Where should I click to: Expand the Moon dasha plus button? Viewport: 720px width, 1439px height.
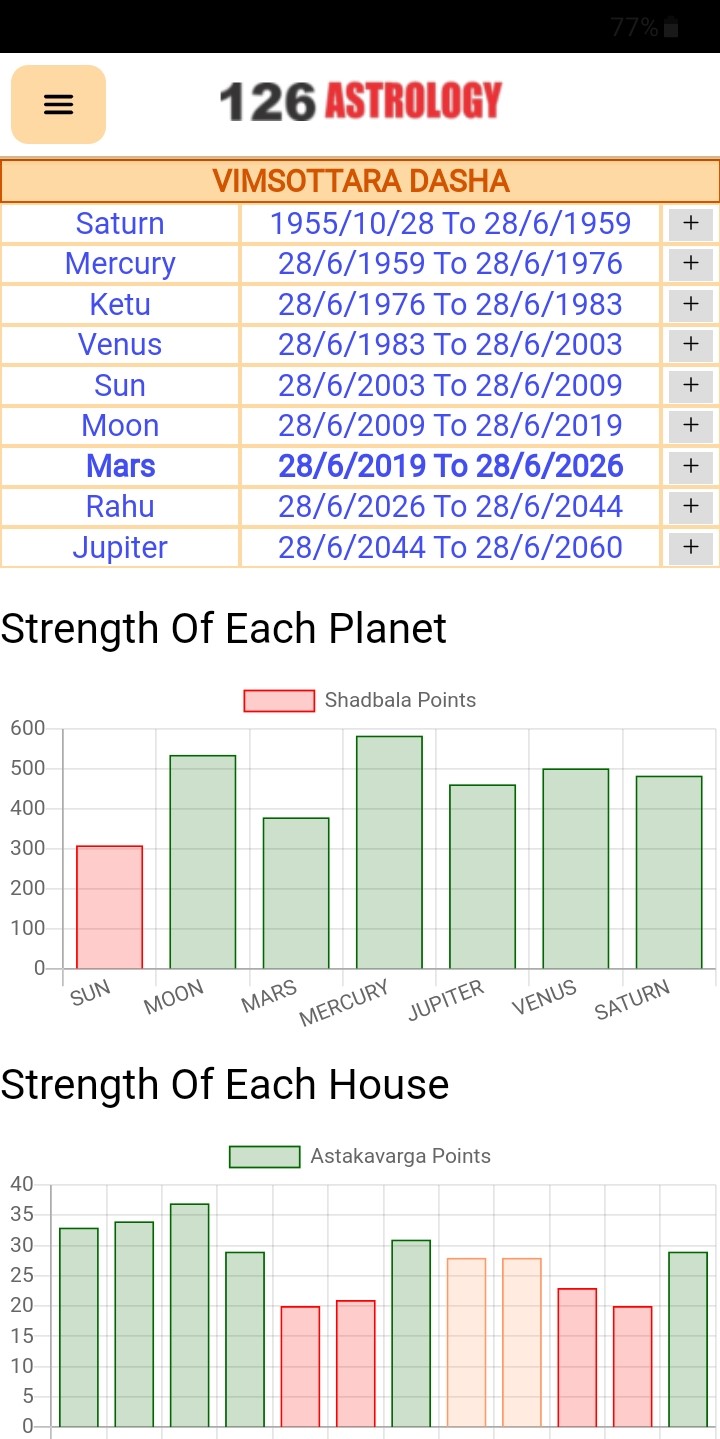690,426
